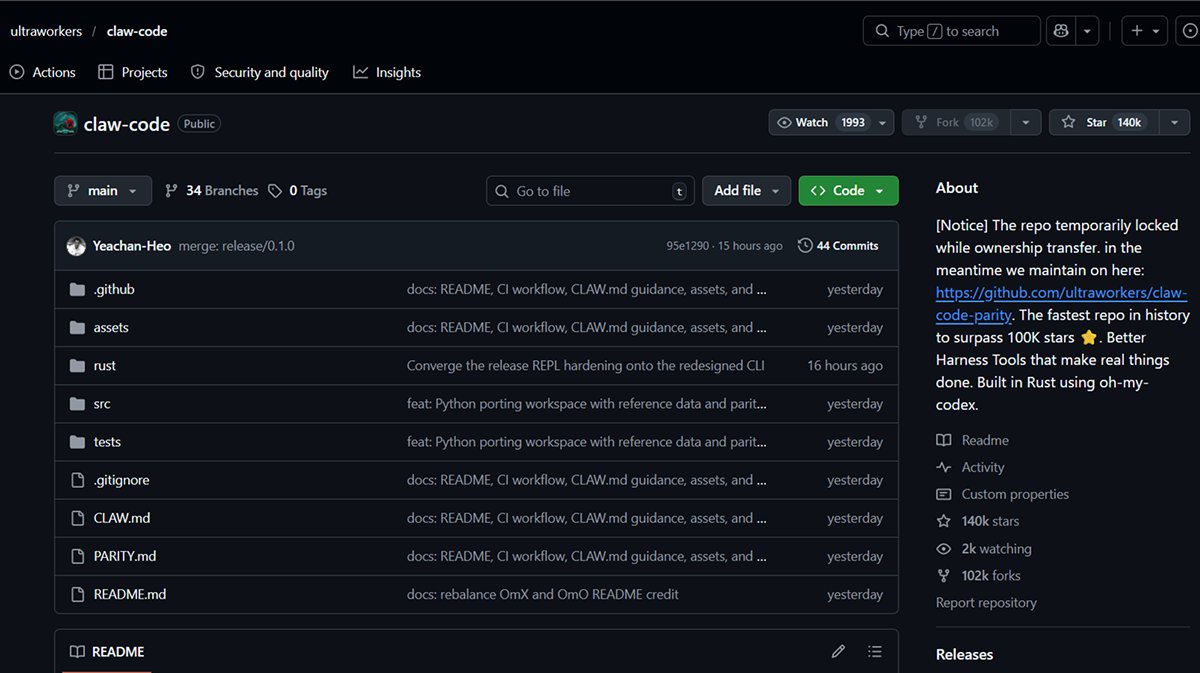The width and height of the screenshot is (1200, 673).
Task: View the 34 Branches link
Action: pos(211,190)
